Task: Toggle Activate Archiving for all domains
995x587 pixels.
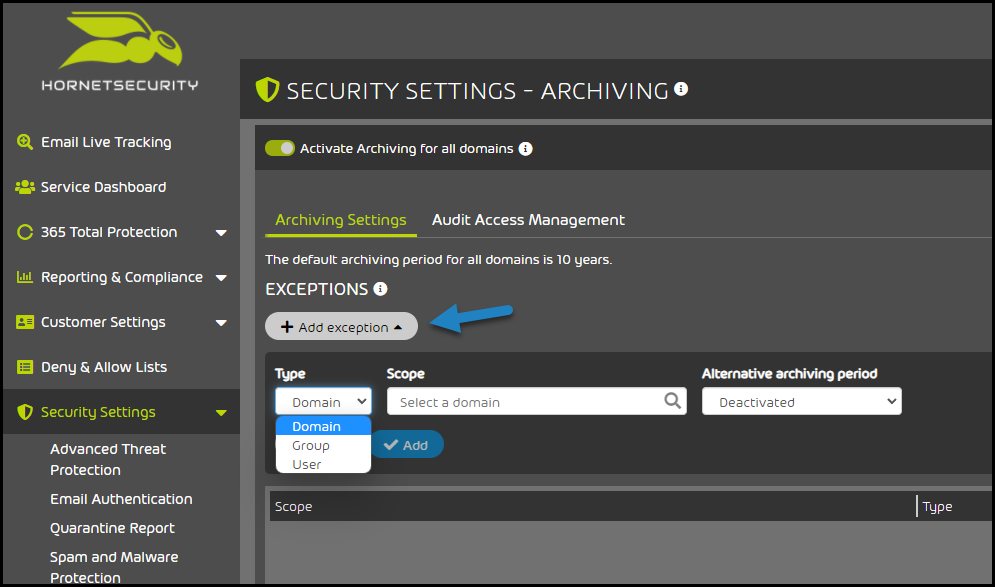Action: pyautogui.click(x=280, y=148)
